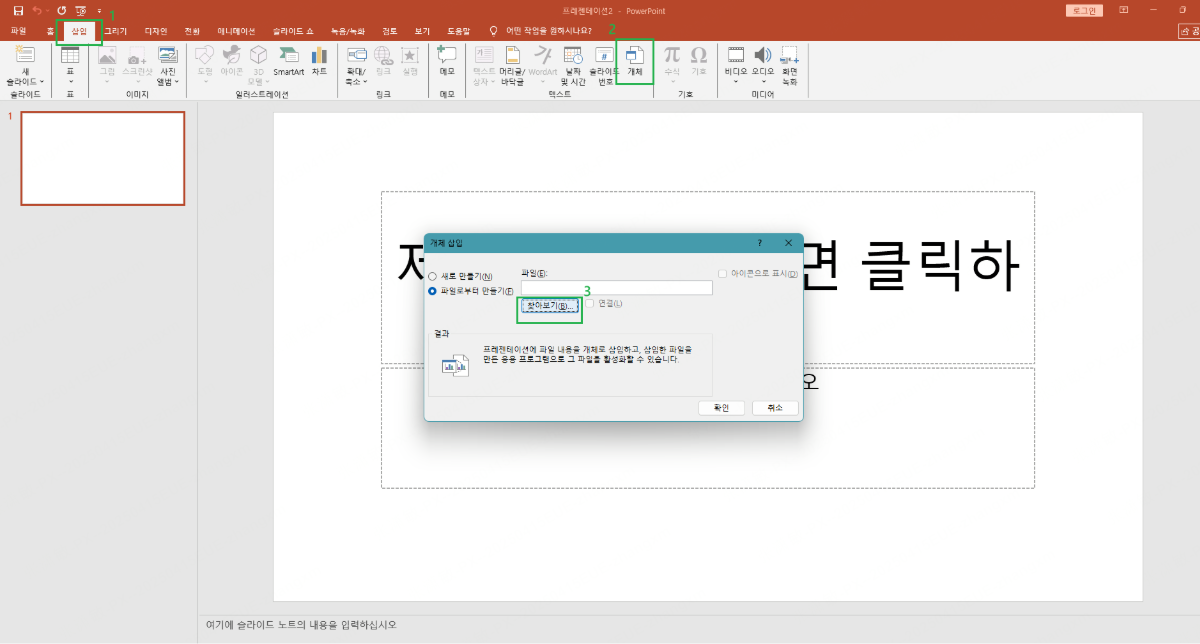Click the 개체 (Object) icon
Image resolution: width=1200 pixels, height=644 pixels.
coord(637,60)
